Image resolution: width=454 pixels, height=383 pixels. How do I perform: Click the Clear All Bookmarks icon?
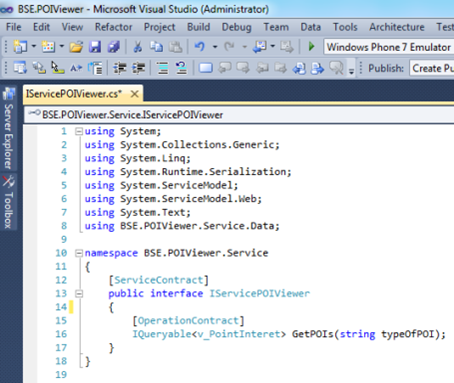[336, 68]
